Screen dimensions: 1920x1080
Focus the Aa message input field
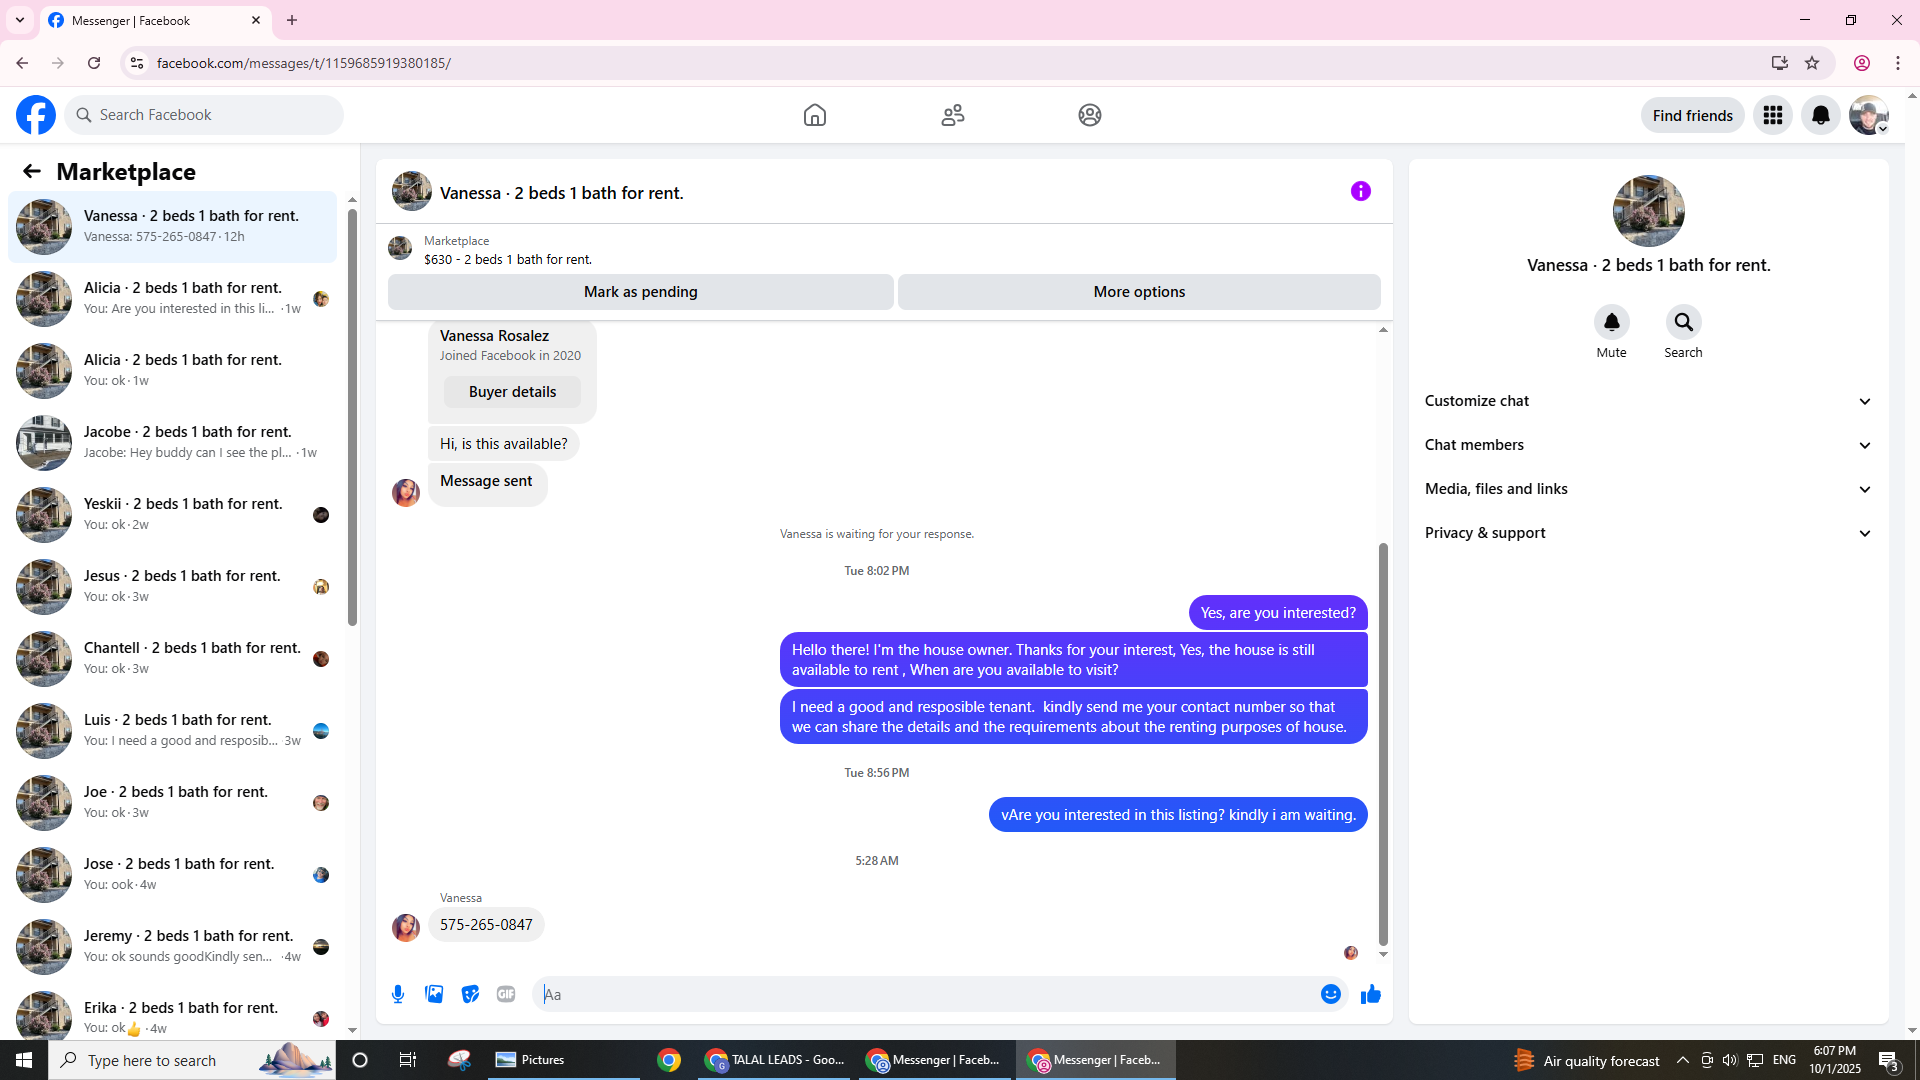click(925, 994)
